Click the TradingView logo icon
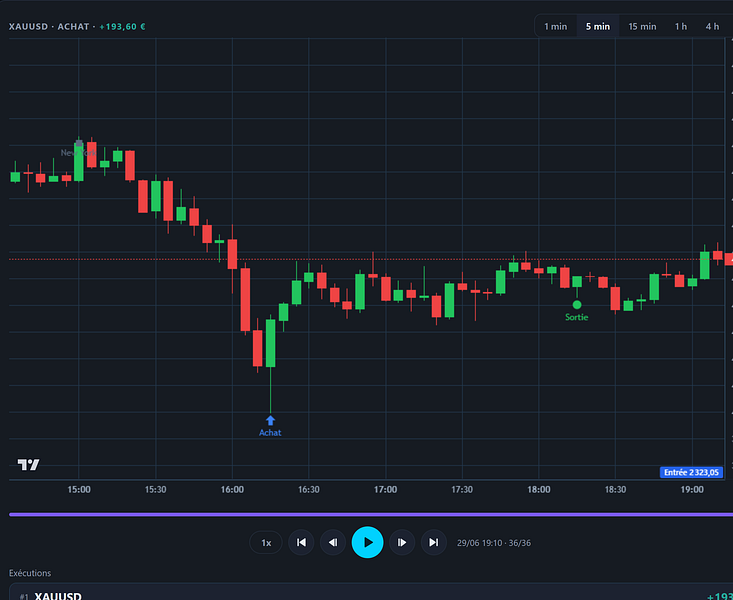Image resolution: width=733 pixels, height=600 pixels. (x=28, y=464)
